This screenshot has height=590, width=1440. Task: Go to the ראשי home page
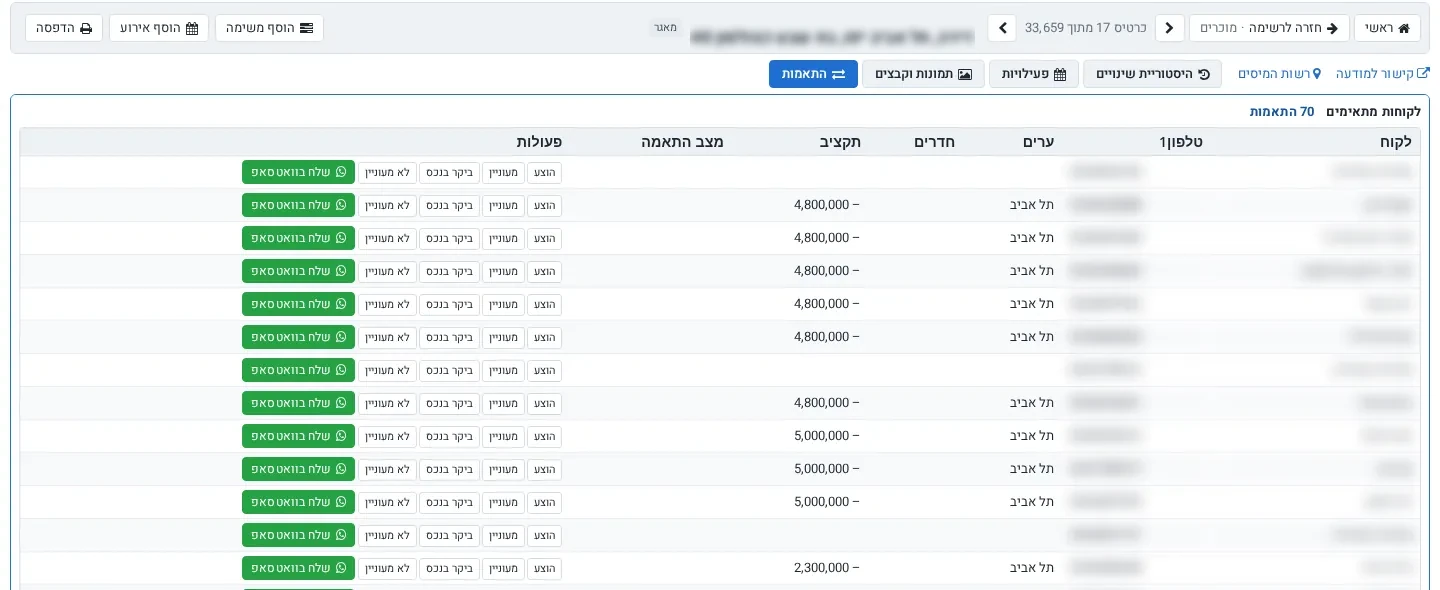1387,28
